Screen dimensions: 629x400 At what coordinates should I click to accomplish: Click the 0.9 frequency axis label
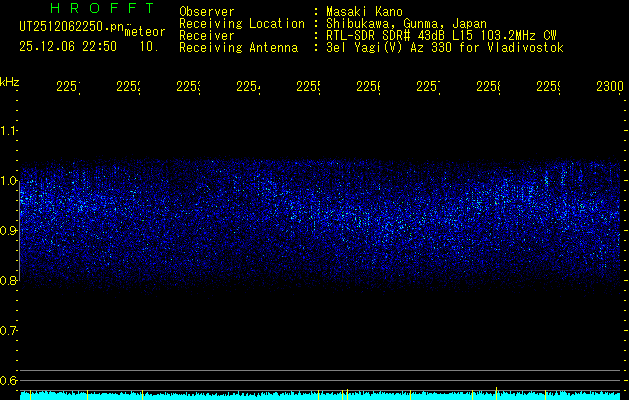10,231
